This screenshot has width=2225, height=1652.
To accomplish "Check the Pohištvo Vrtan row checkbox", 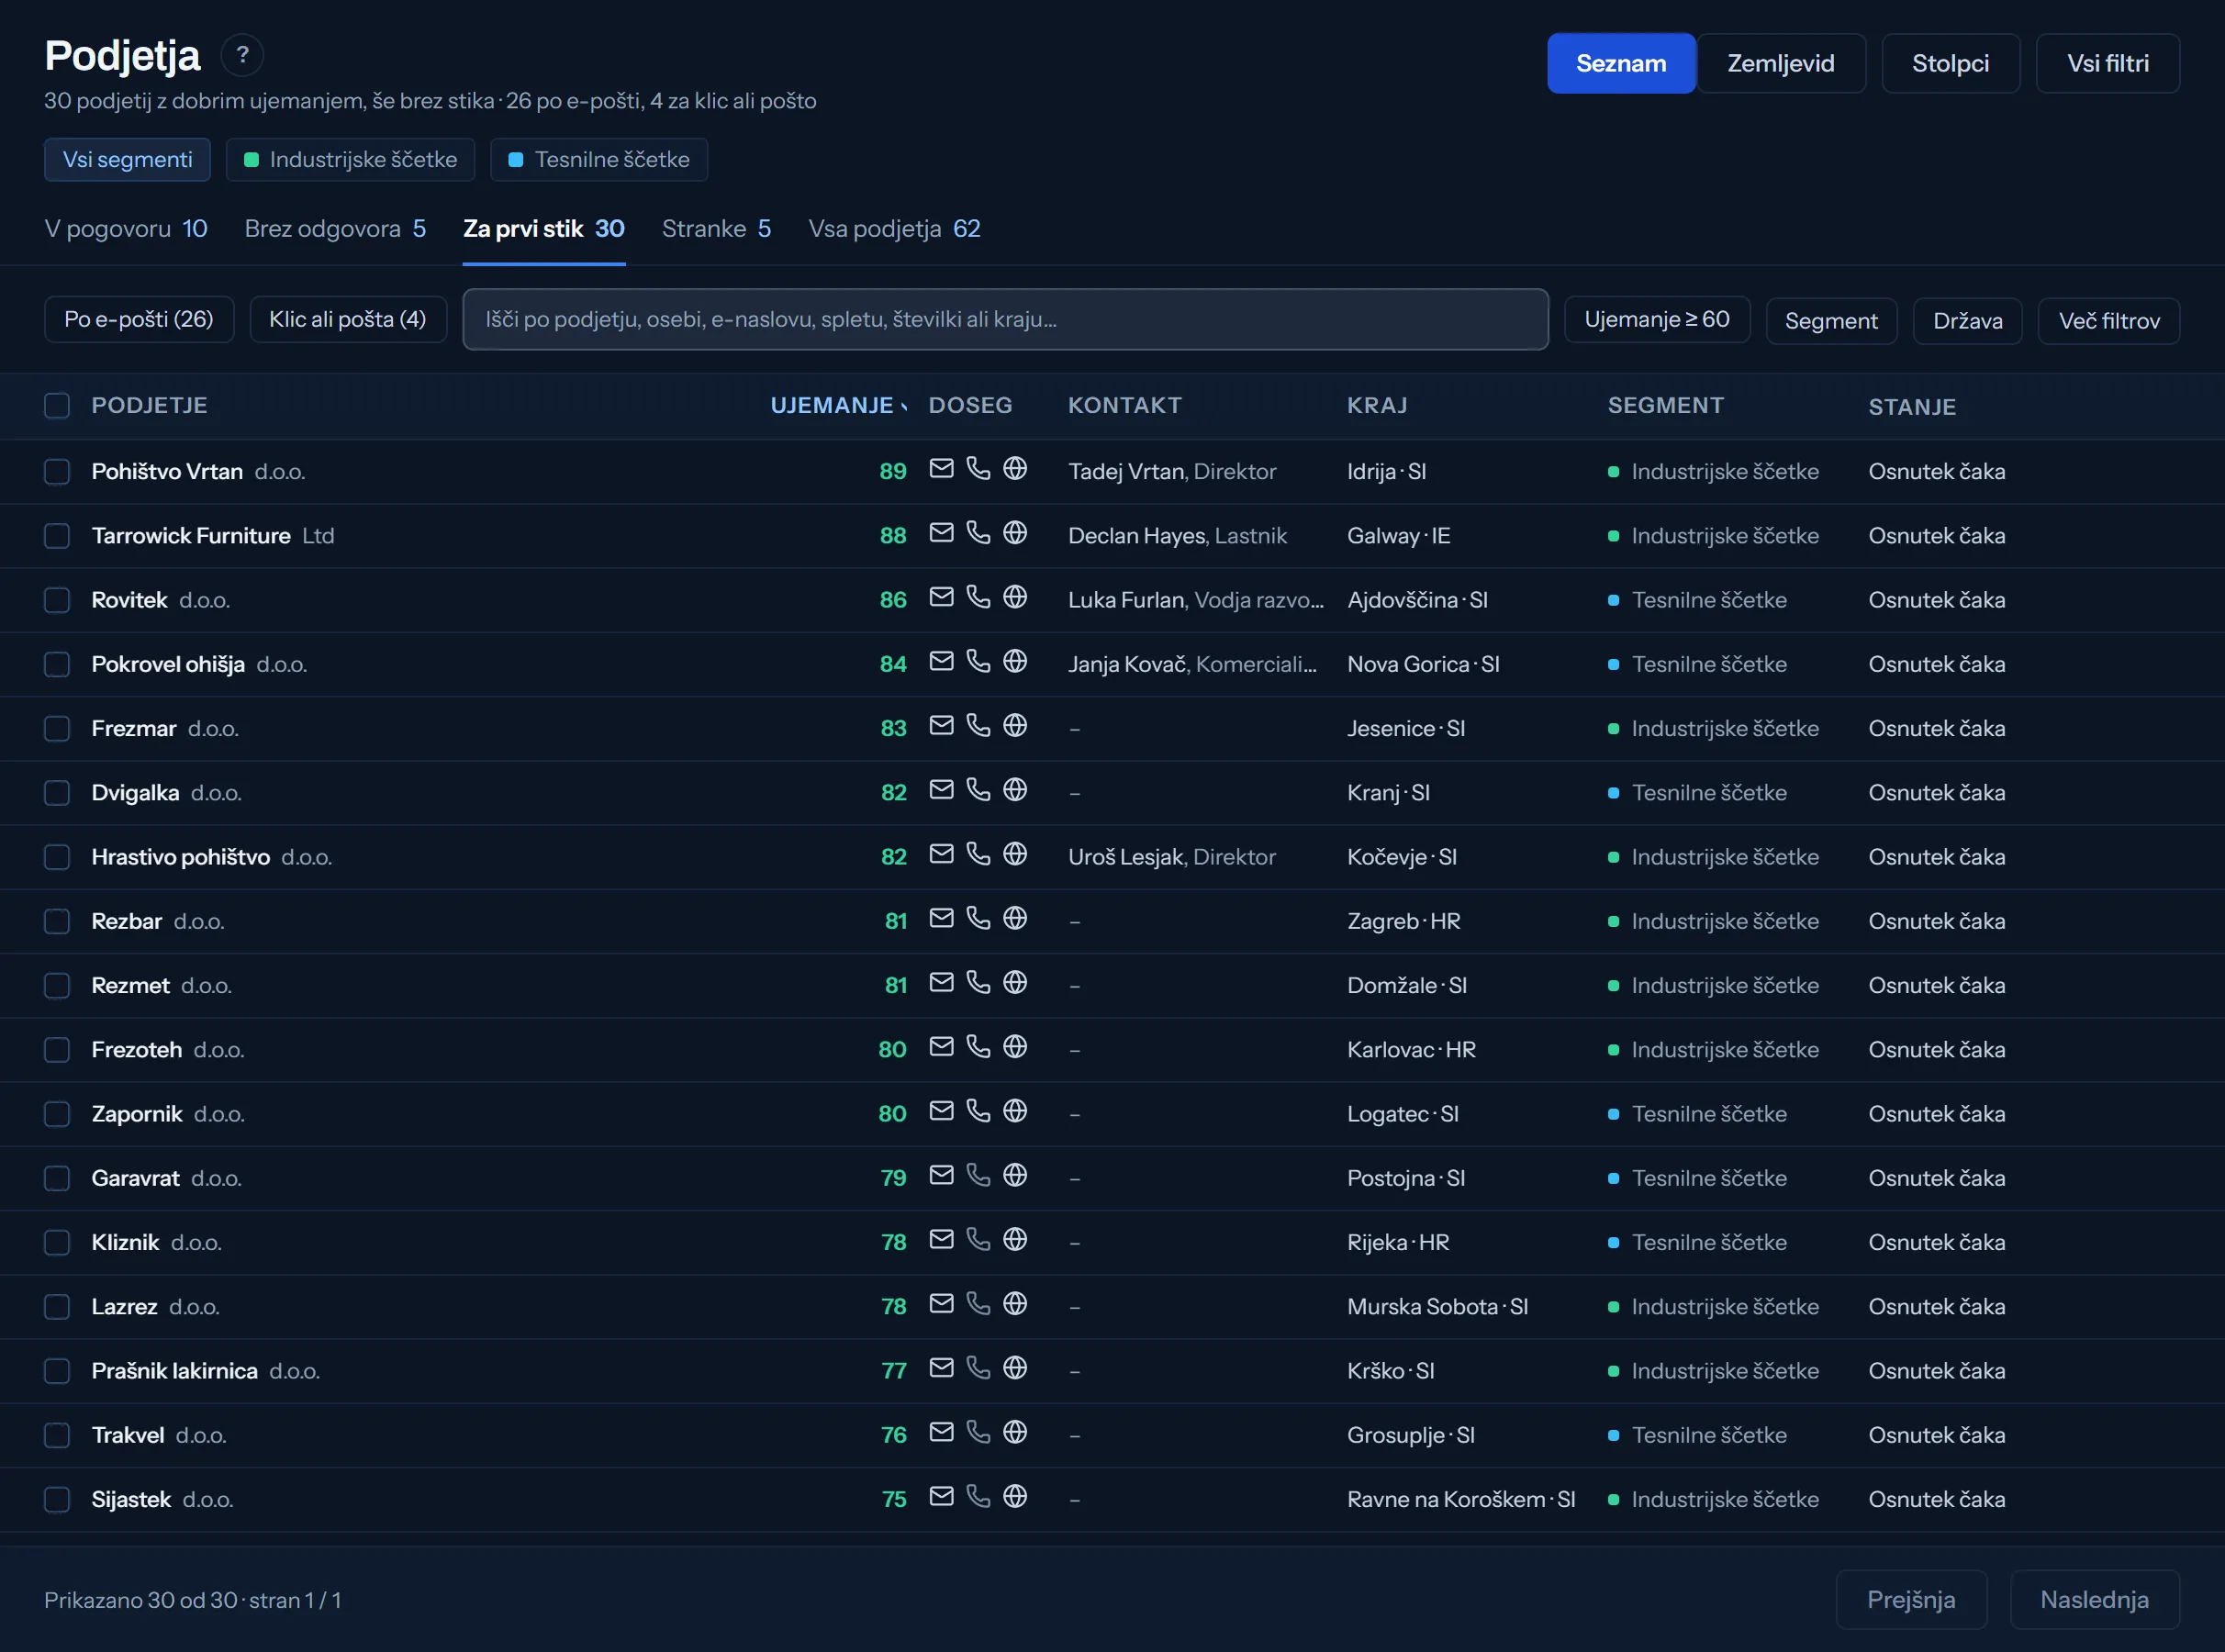I will [57, 472].
